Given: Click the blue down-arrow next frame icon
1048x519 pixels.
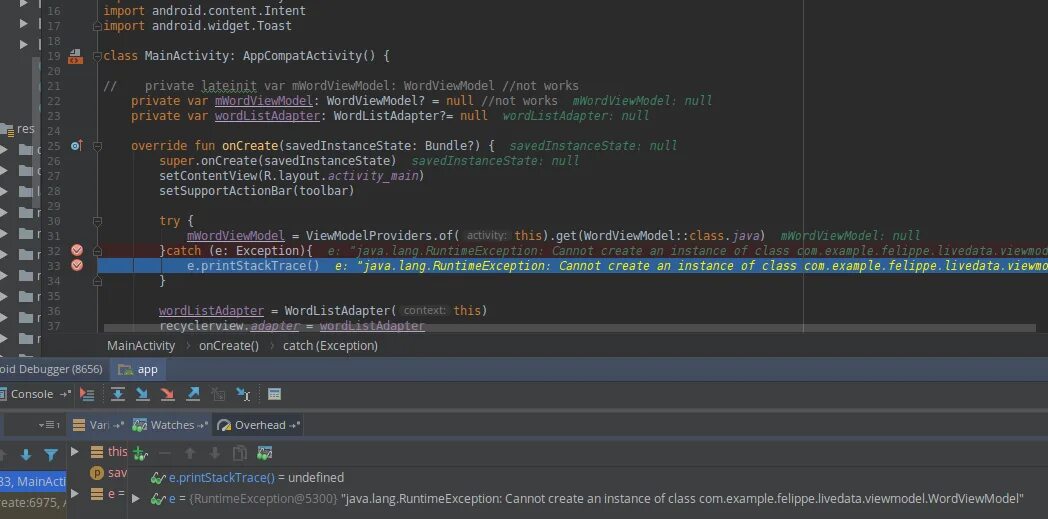Looking at the screenshot, I should [25, 455].
